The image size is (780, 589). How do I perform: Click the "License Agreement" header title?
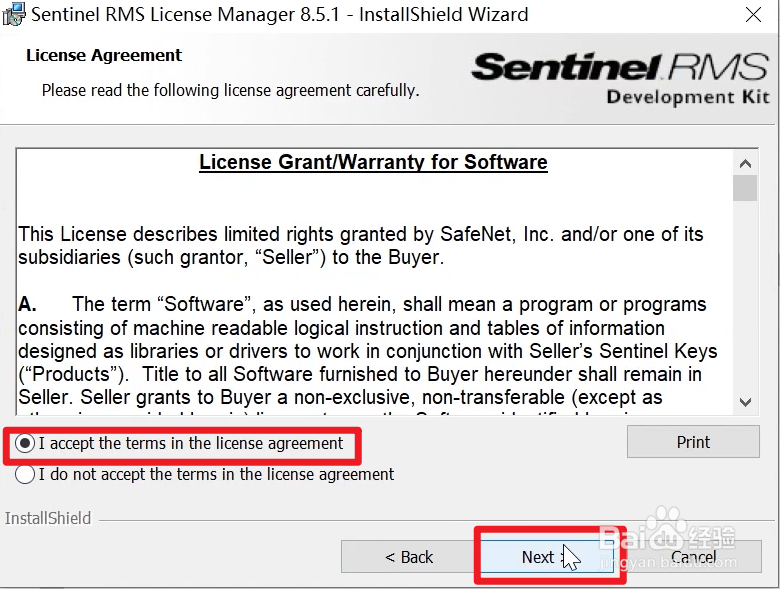click(x=104, y=55)
